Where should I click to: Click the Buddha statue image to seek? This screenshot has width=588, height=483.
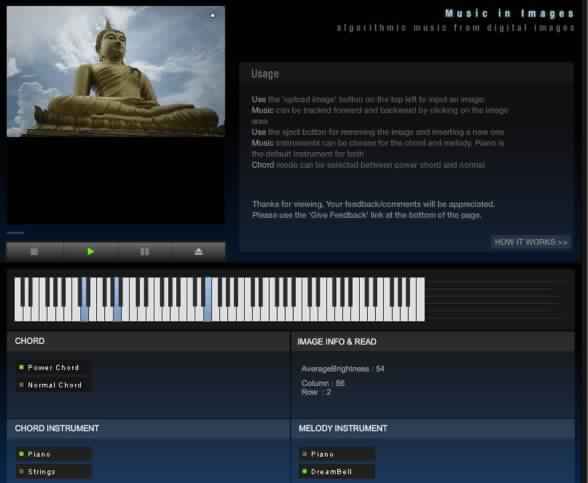tap(116, 71)
